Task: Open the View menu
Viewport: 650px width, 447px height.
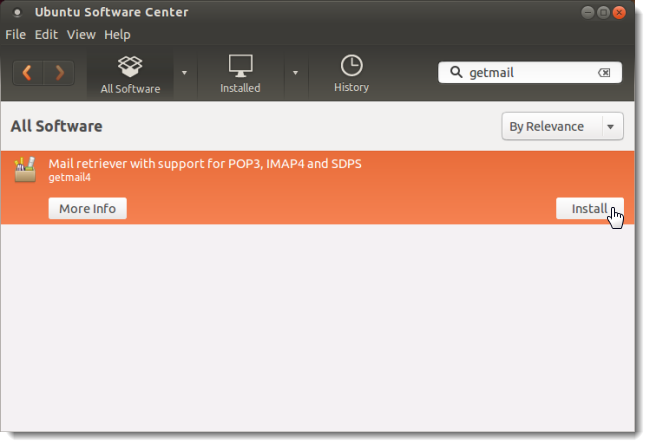Action: 81,34
